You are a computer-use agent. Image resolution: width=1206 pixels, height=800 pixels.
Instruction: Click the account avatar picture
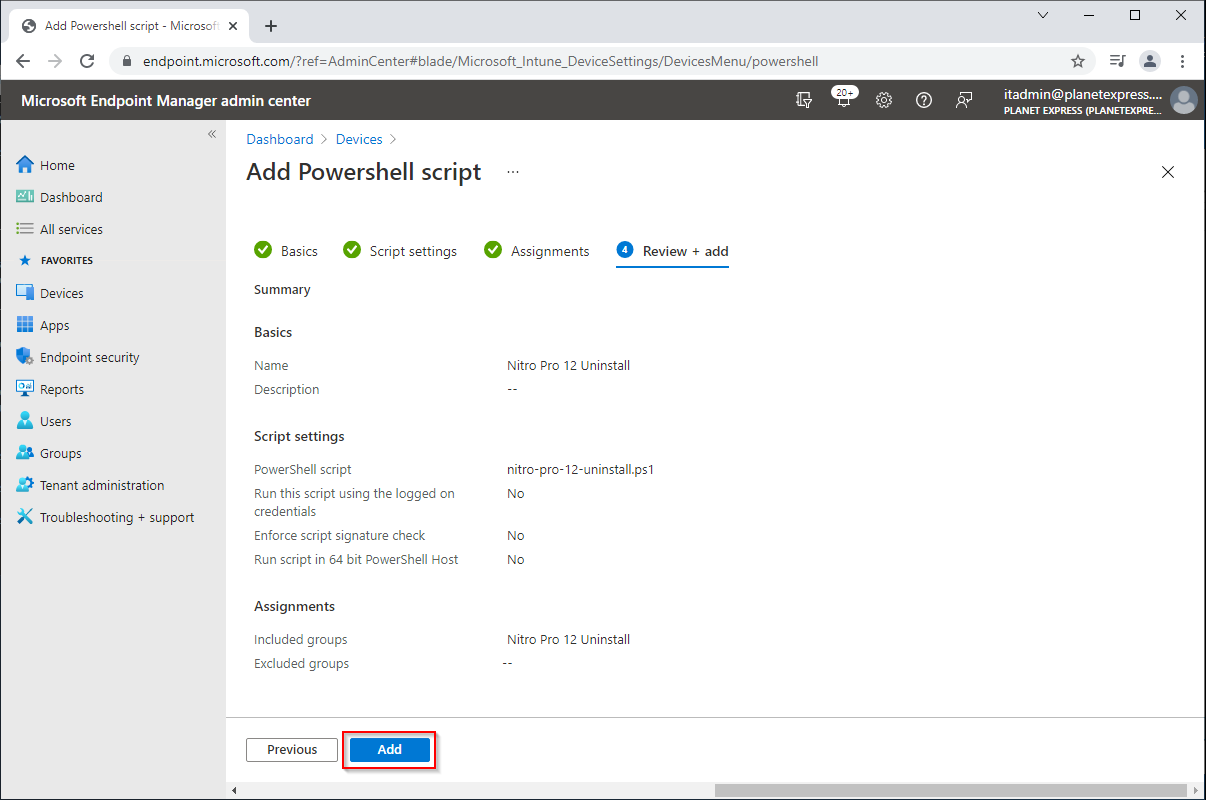(1184, 100)
